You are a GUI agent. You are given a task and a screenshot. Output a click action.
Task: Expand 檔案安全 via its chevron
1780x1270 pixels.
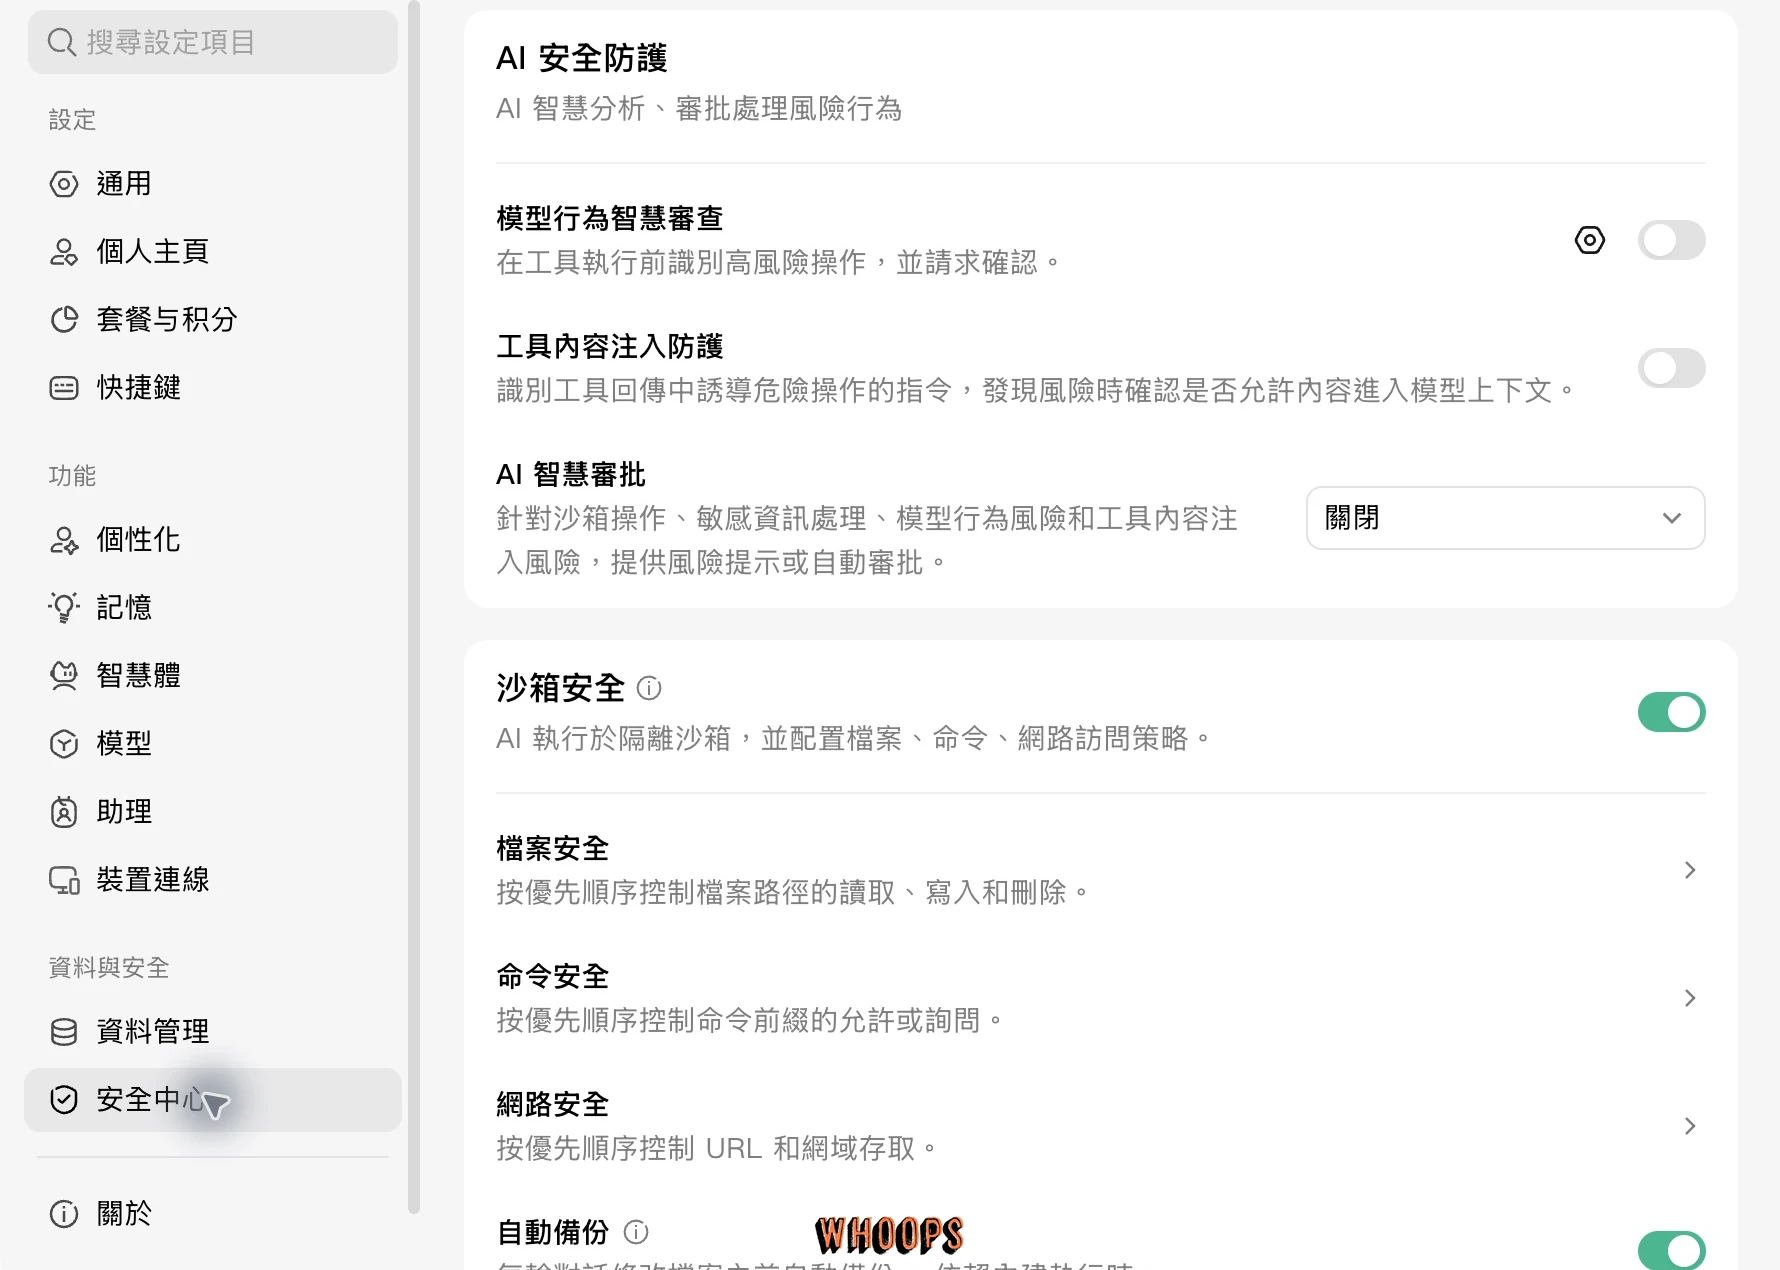click(1690, 870)
